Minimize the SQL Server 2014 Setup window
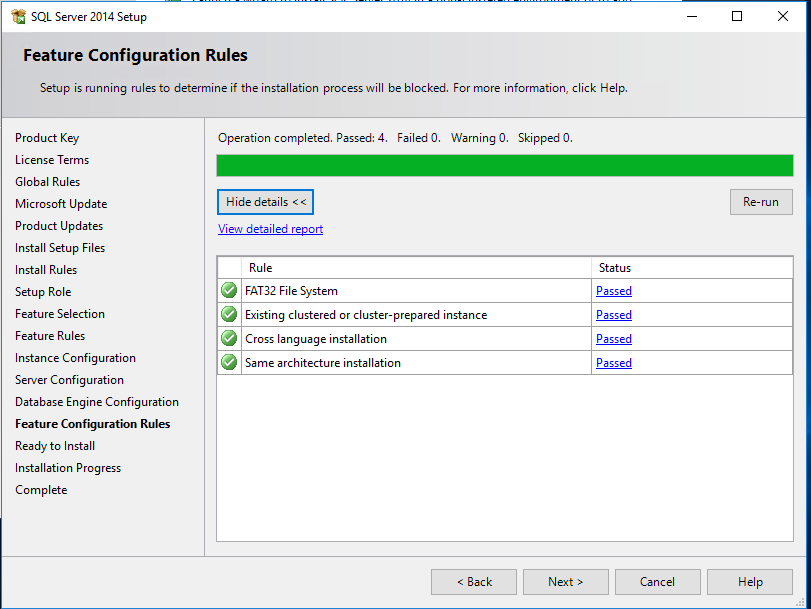811x609 pixels. pos(692,16)
